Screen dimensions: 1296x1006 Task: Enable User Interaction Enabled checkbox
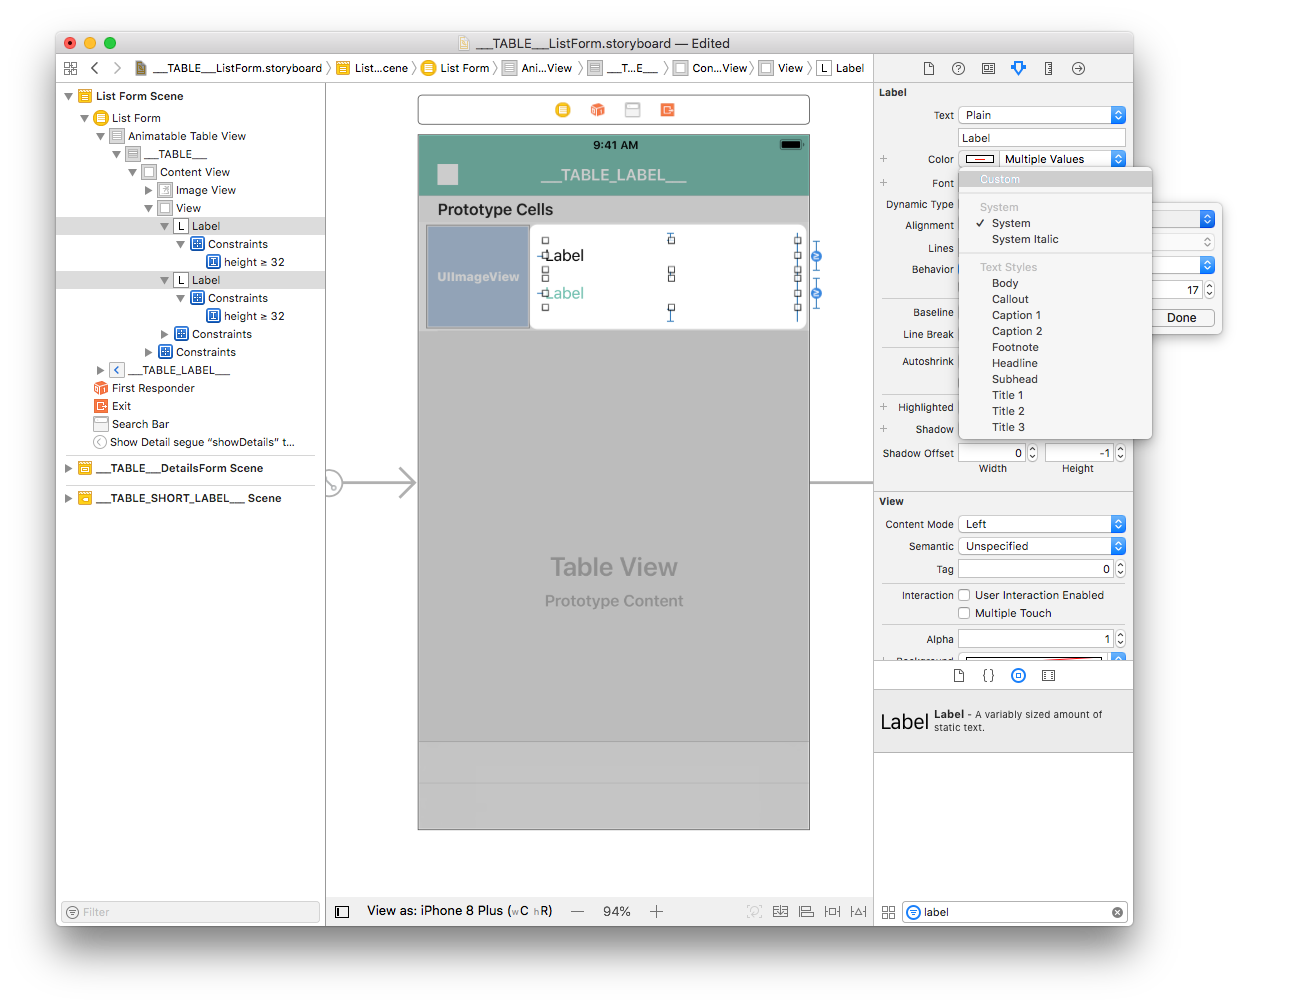tap(964, 595)
